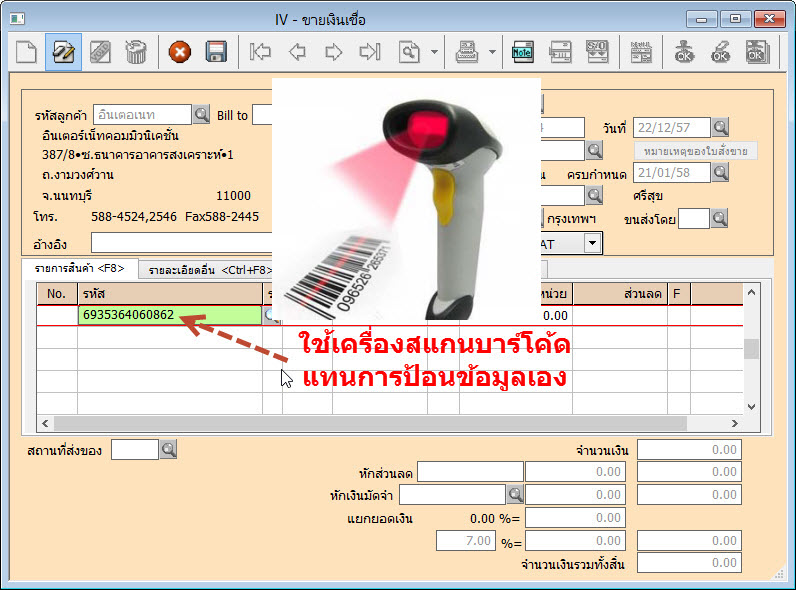The image size is (796, 590).
Task: Go to the previous record
Action: coord(297,52)
